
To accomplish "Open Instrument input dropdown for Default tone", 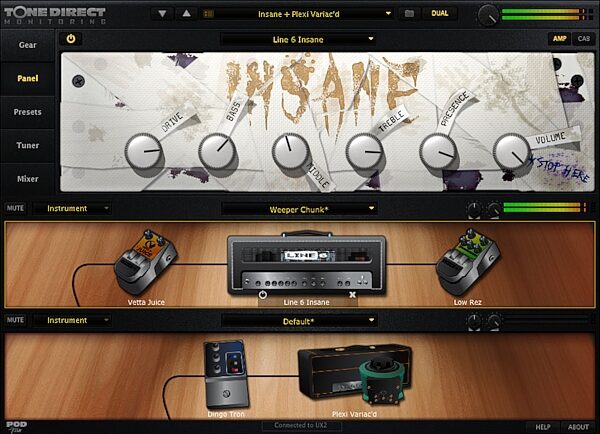I will 73,320.
